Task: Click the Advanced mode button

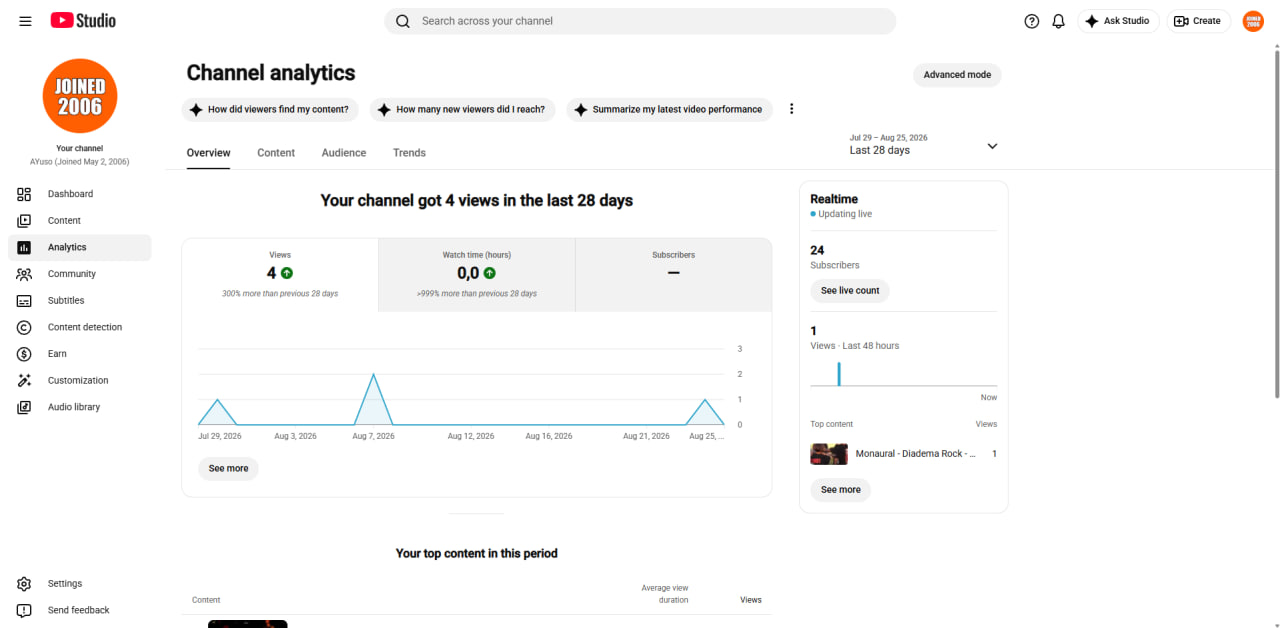Action: (957, 75)
